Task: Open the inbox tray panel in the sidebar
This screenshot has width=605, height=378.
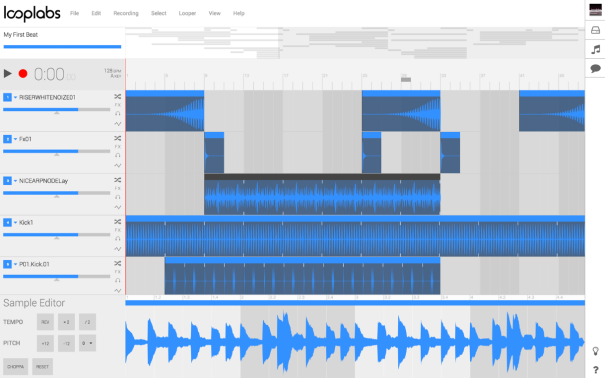Action: pyautogui.click(x=595, y=30)
